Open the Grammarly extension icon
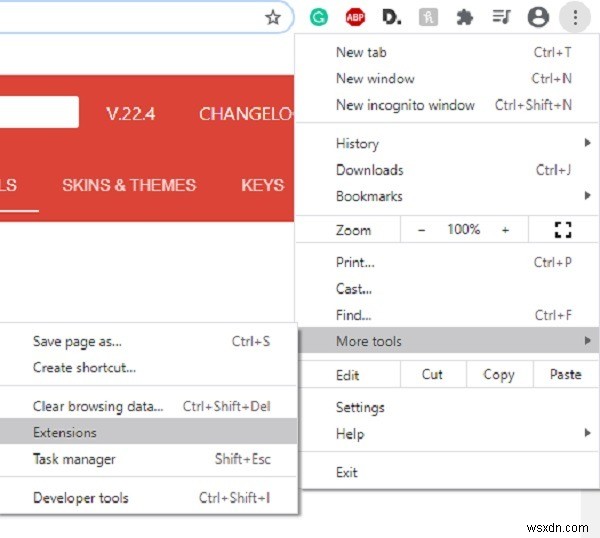The height and width of the screenshot is (538, 600). pyautogui.click(x=319, y=17)
